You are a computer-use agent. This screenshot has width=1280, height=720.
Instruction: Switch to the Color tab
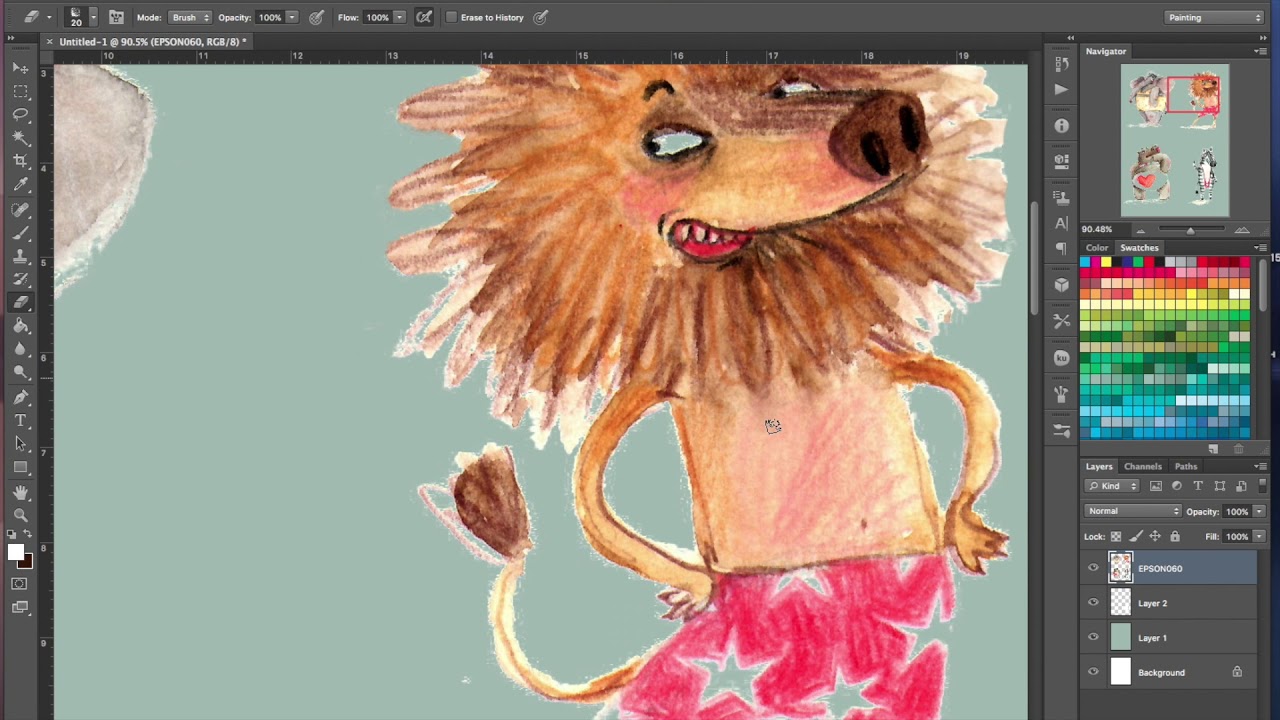1097,247
